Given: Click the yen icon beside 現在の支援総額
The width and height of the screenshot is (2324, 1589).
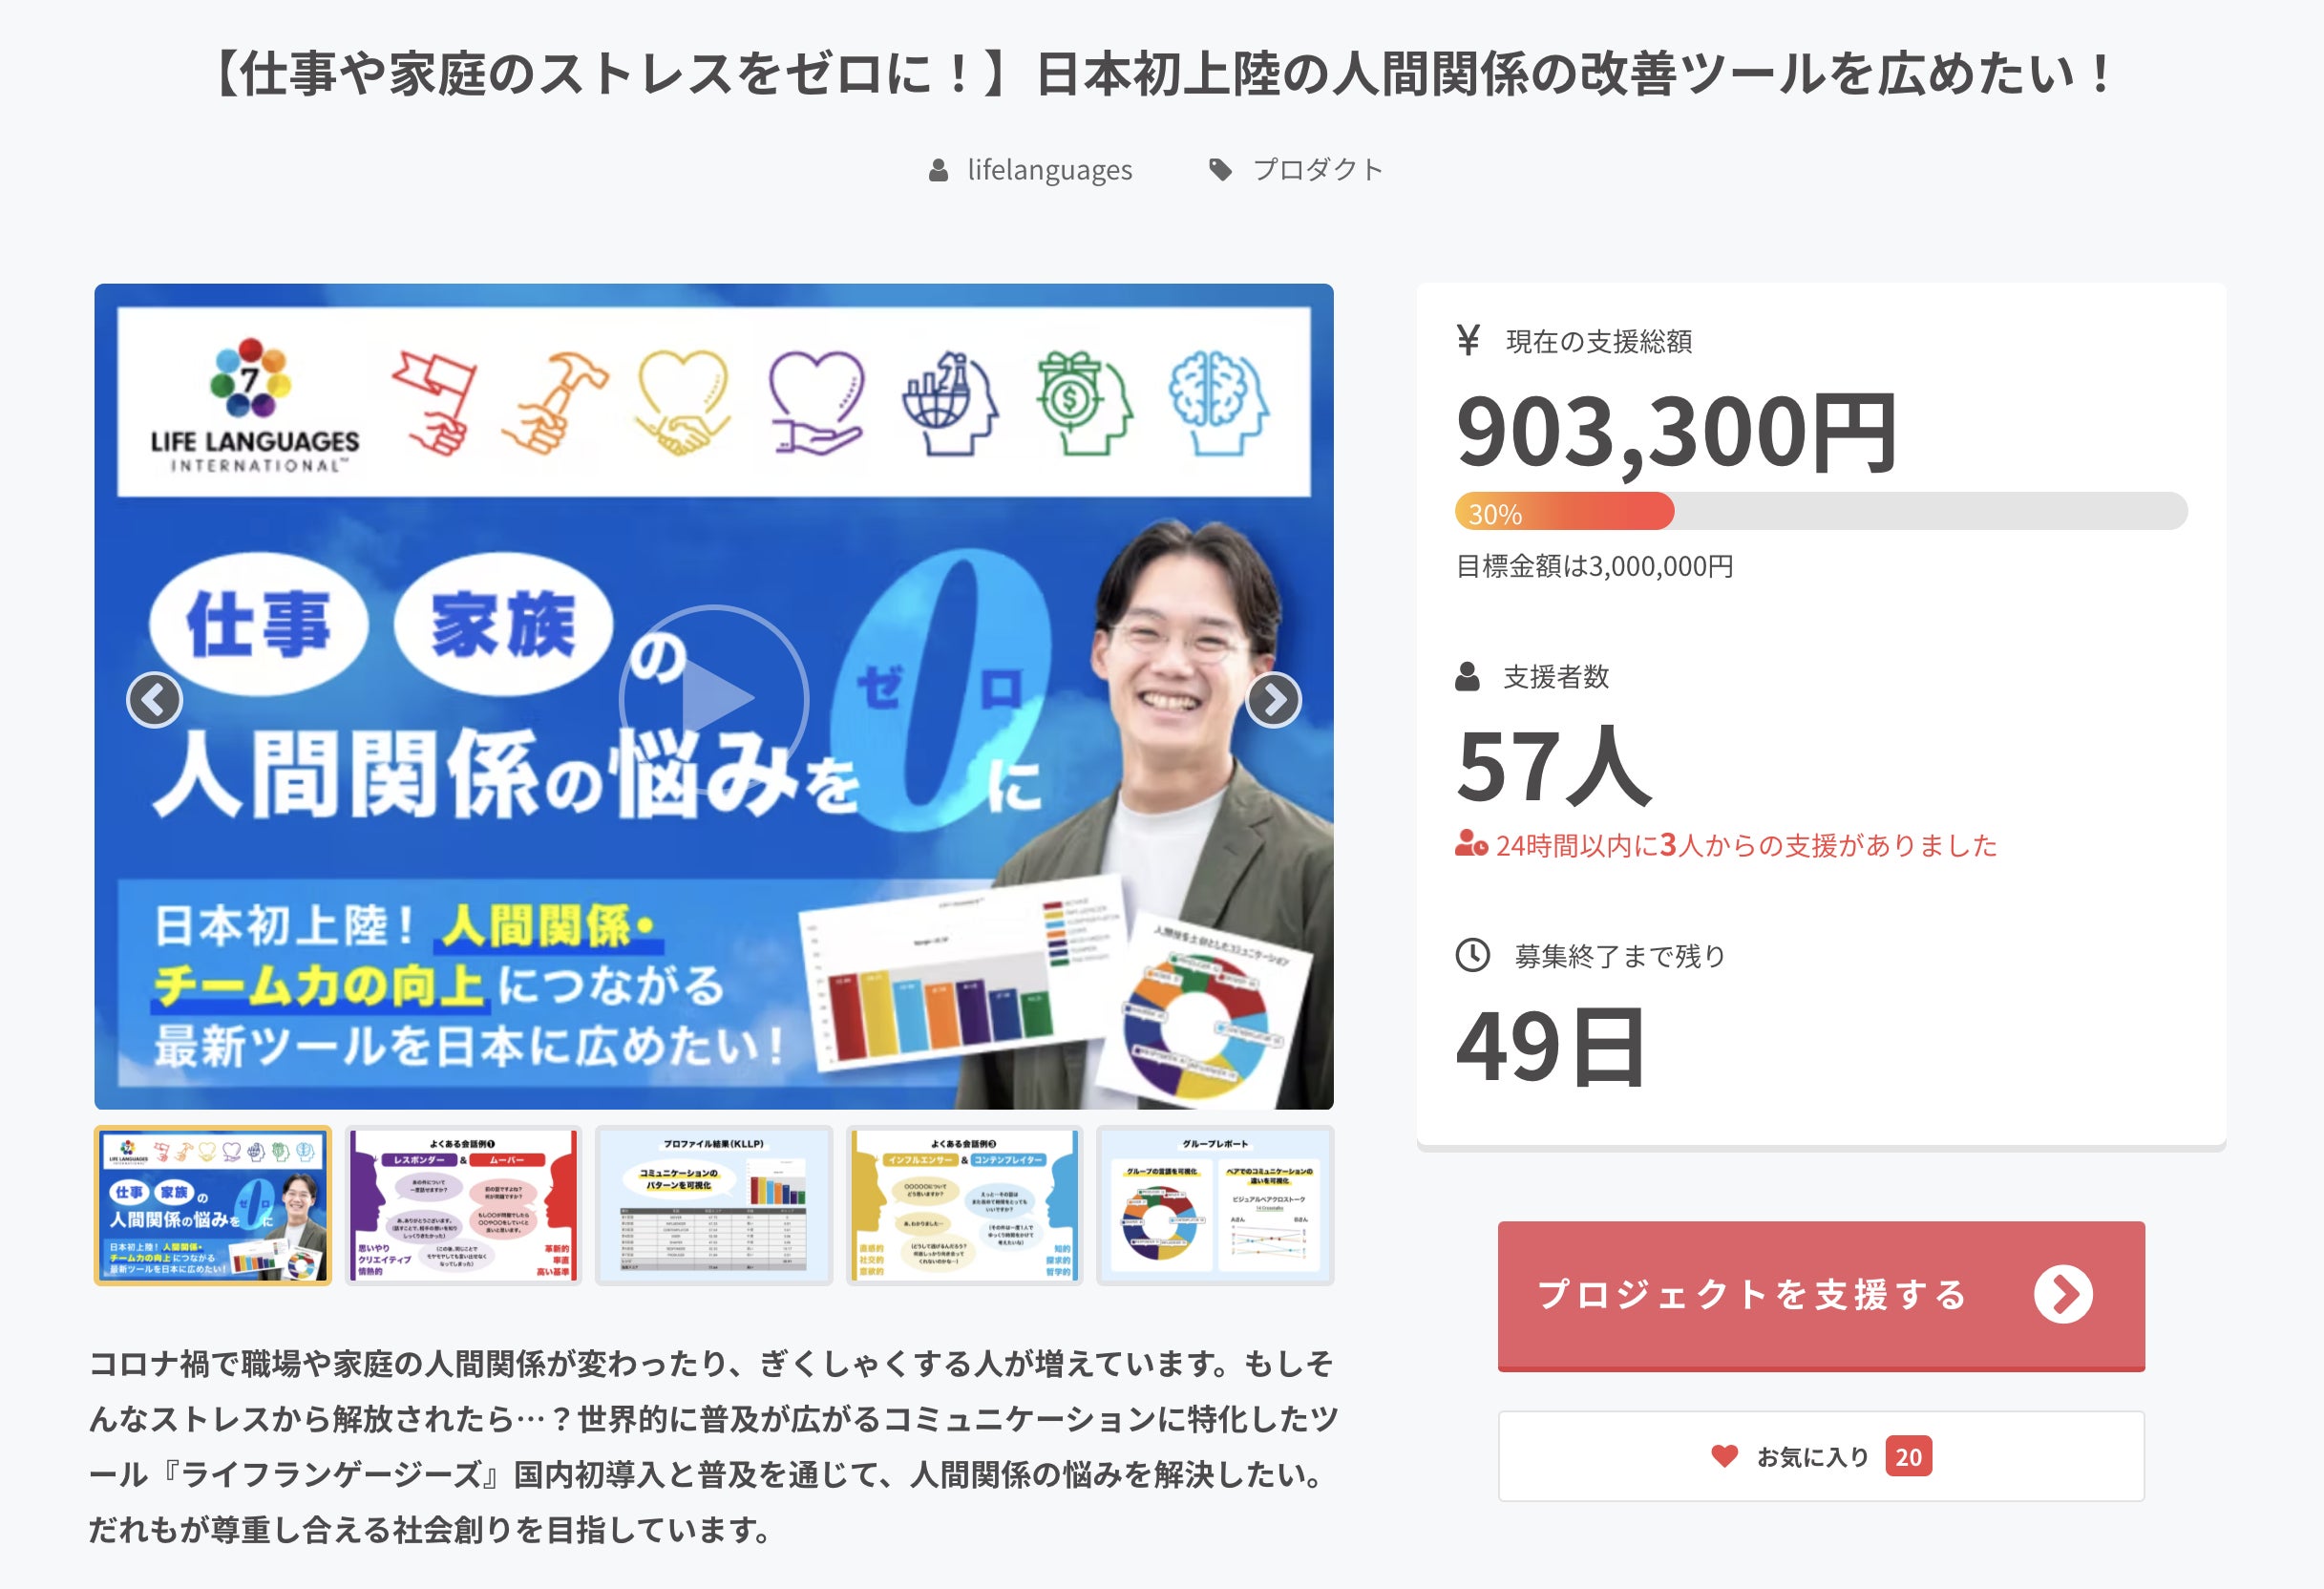Looking at the screenshot, I should point(1468,340).
